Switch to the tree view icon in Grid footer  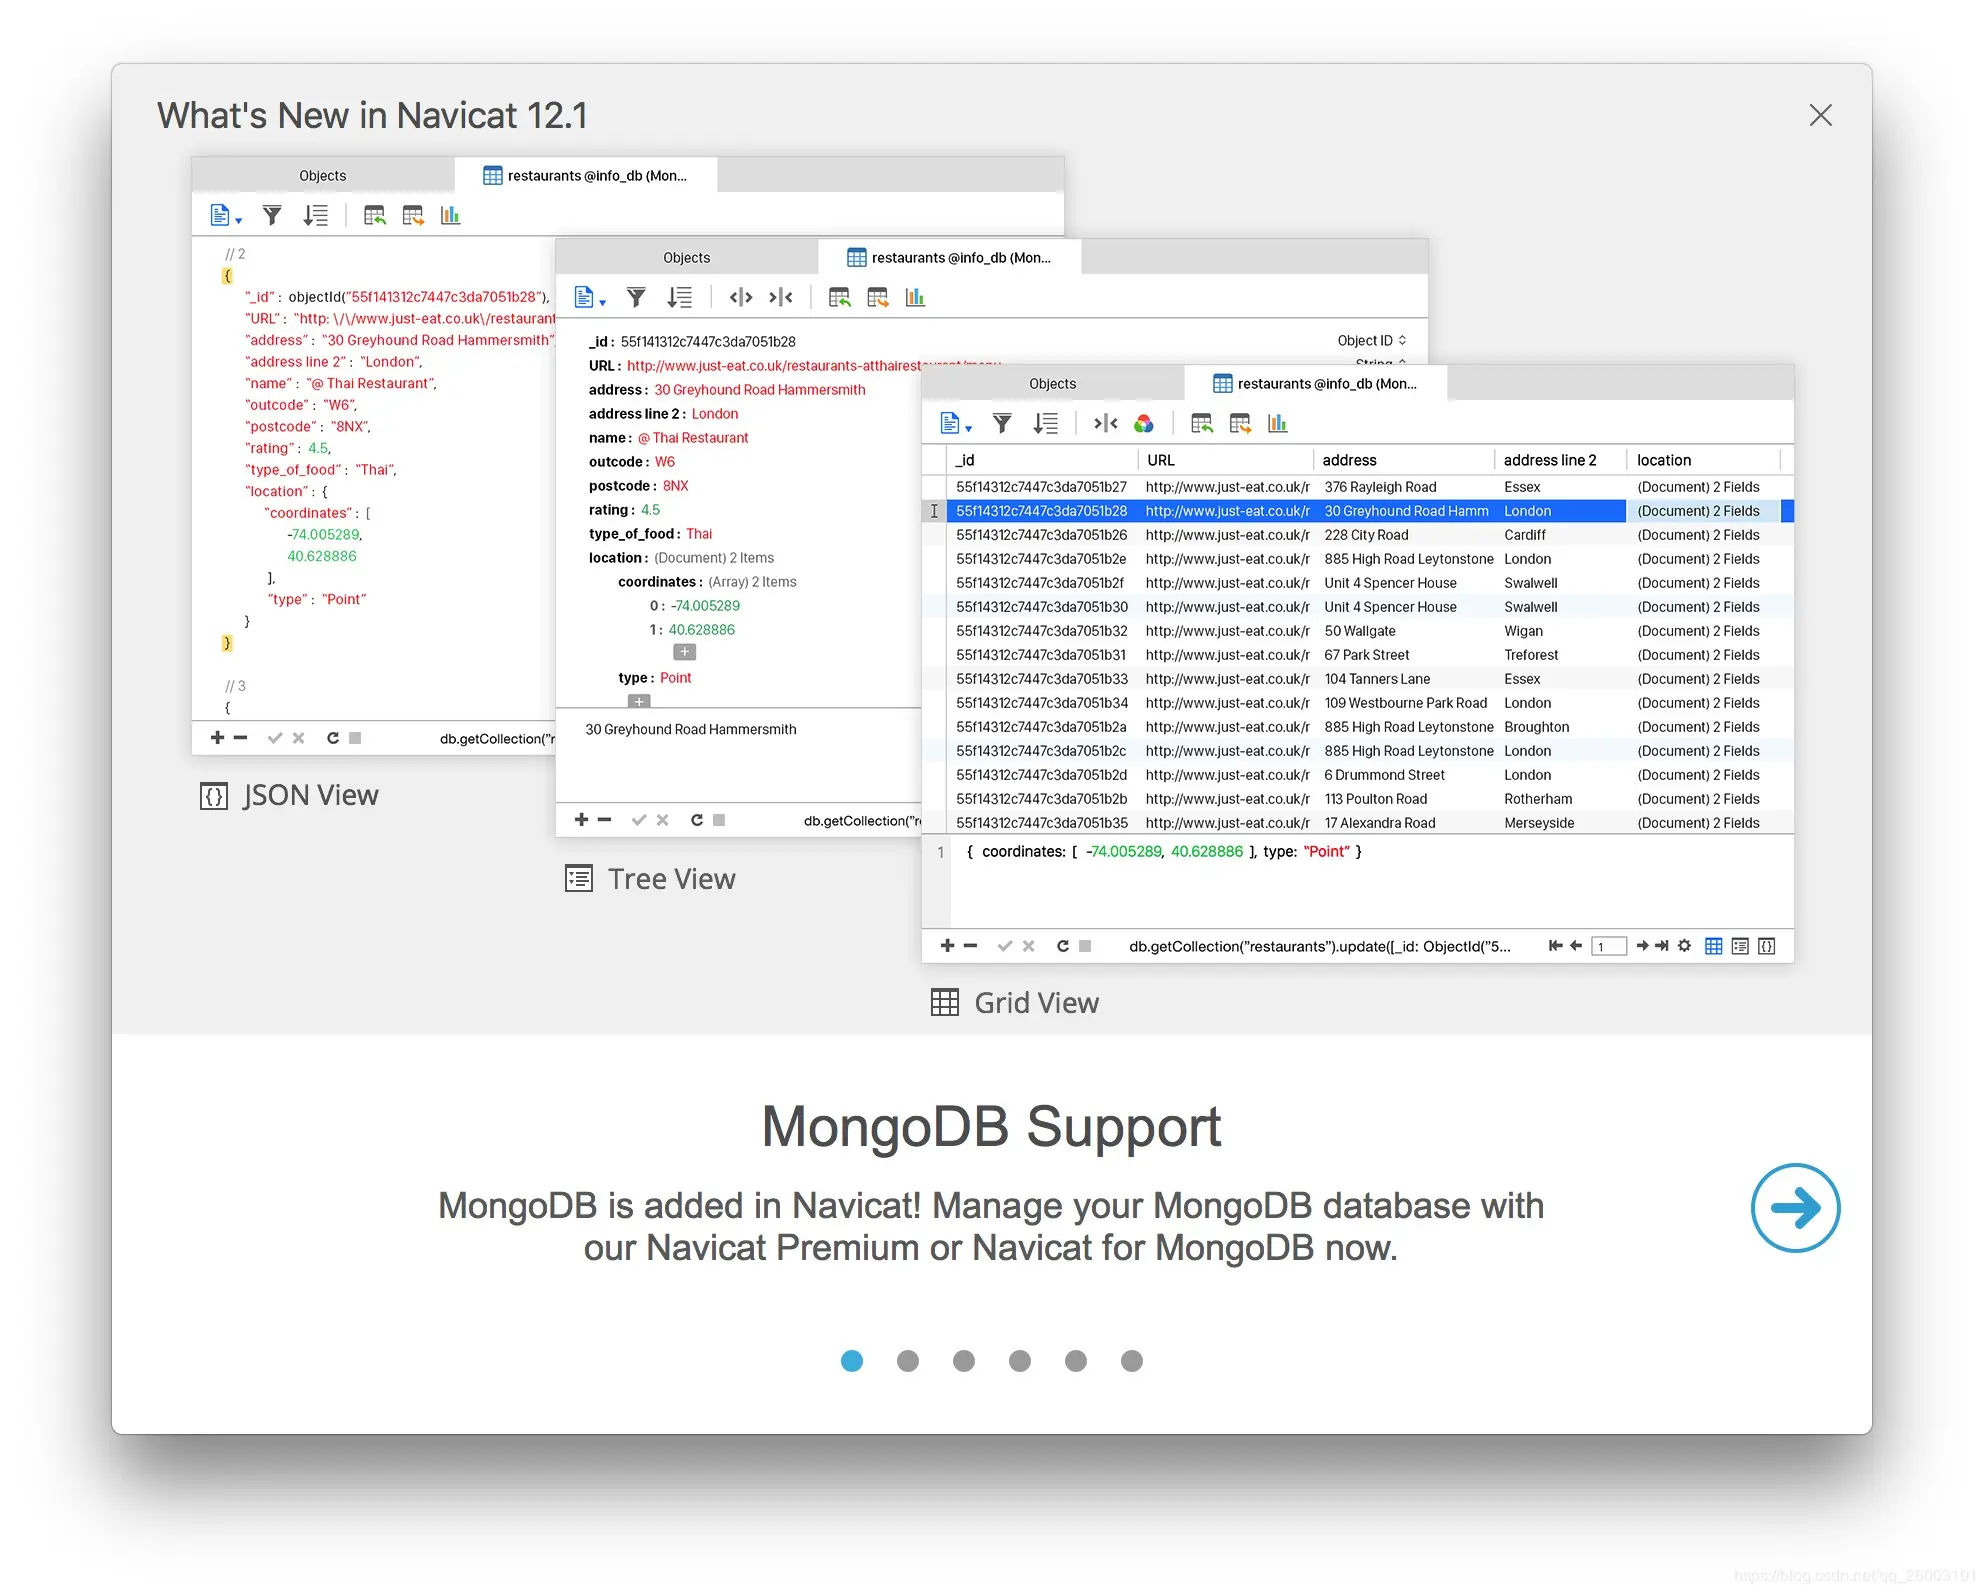tap(1740, 945)
